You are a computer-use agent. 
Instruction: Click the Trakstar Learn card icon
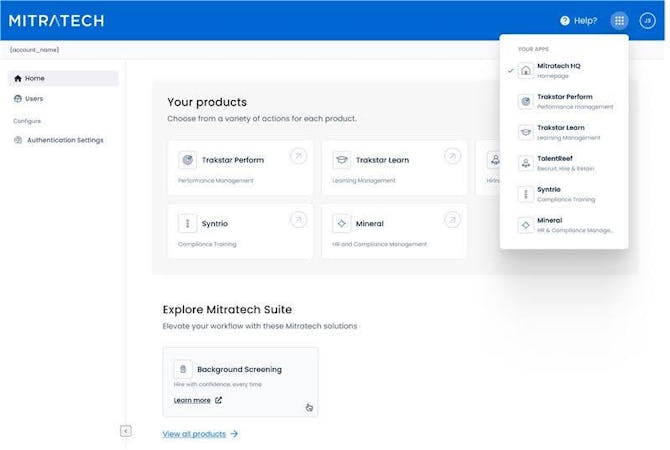coord(341,160)
